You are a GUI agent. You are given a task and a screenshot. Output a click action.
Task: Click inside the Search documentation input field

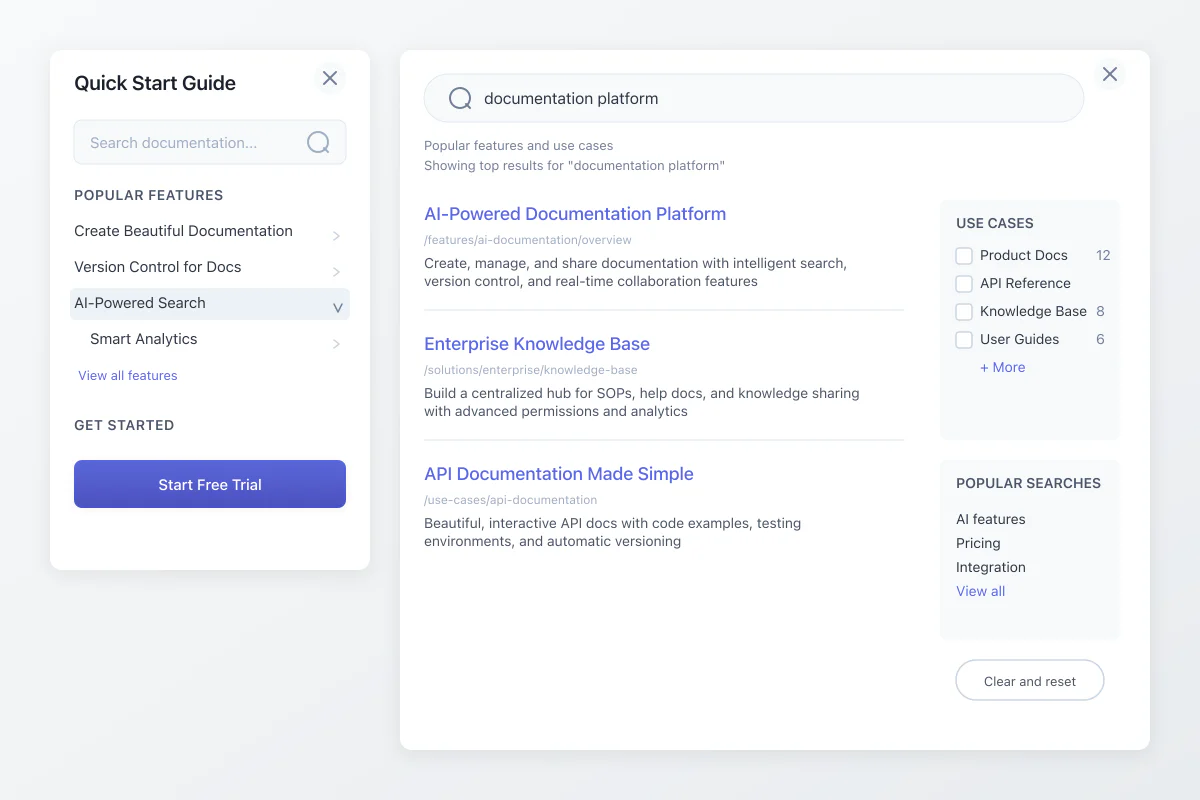(x=180, y=142)
